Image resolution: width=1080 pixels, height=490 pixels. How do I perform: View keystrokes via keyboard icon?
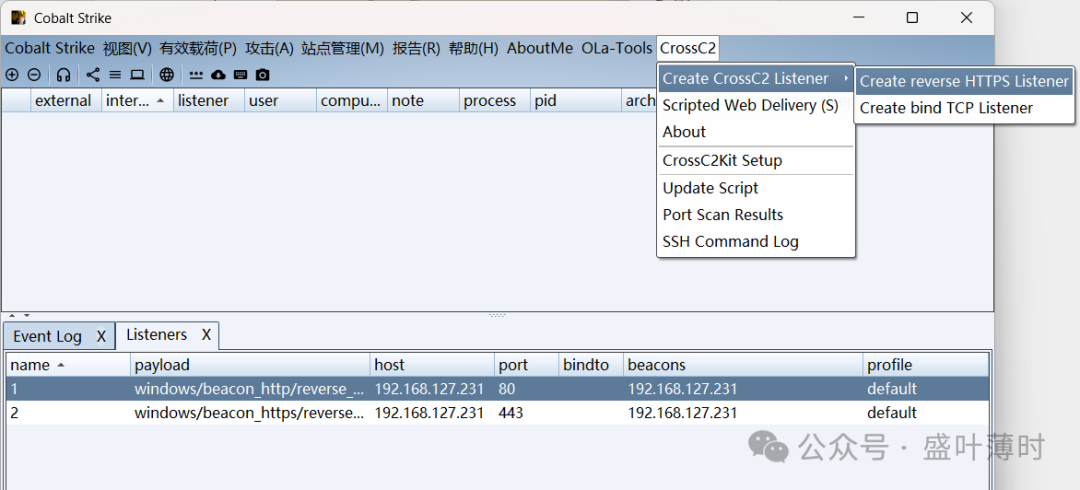pos(240,74)
